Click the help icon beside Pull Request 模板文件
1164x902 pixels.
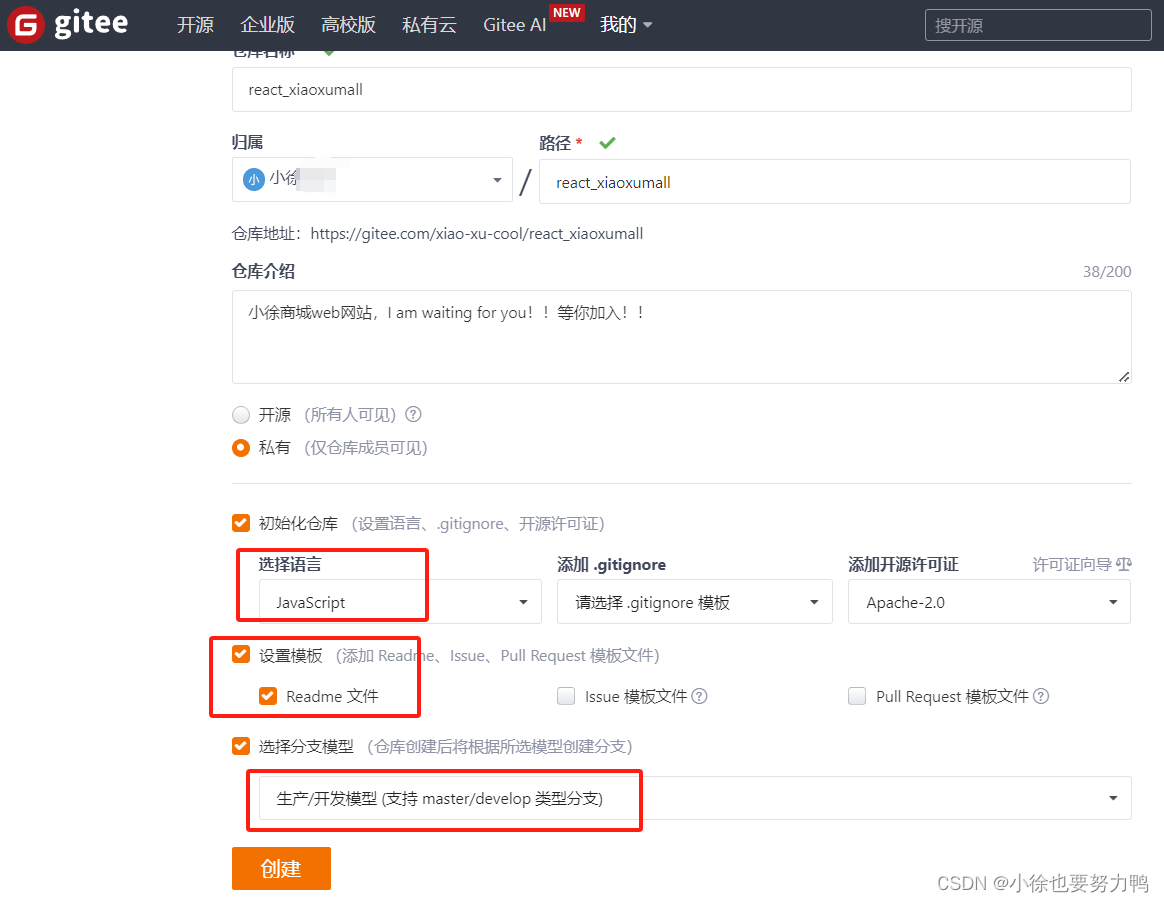[x=1041, y=696]
